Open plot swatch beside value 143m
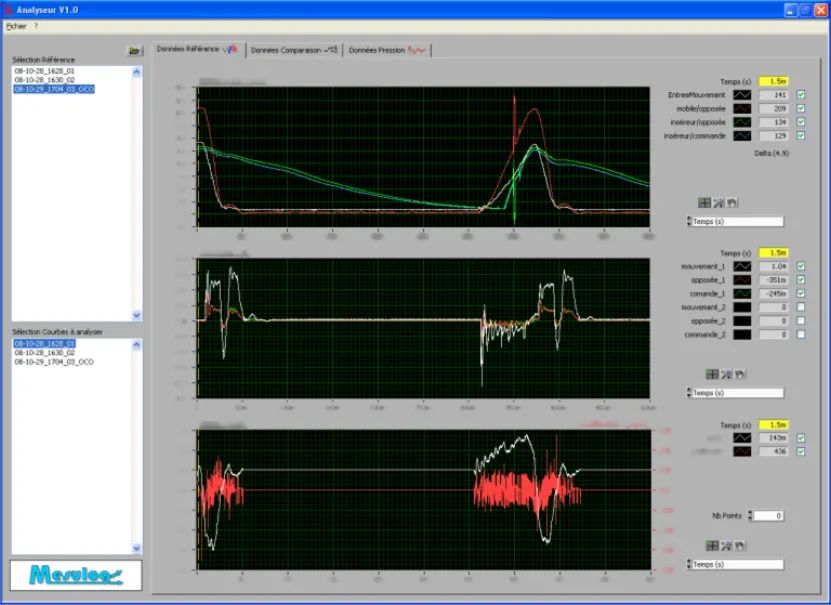The height and width of the screenshot is (605, 831). 742,438
